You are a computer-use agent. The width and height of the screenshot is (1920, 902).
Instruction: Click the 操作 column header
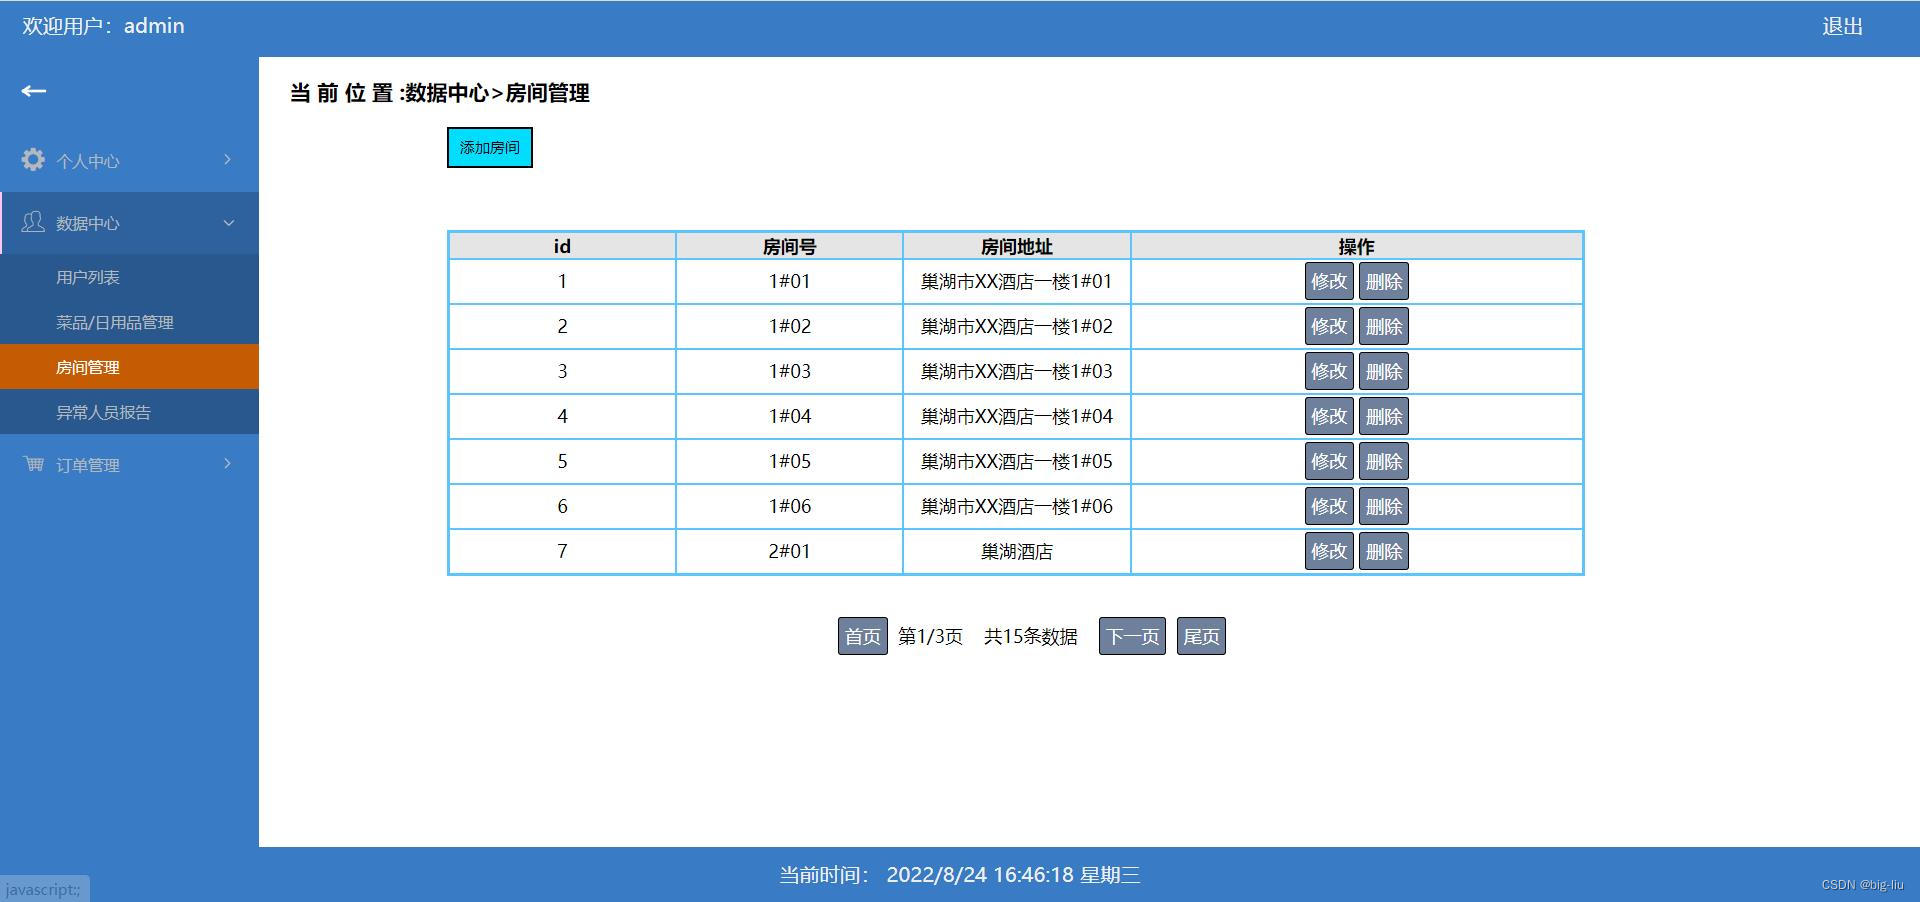[x=1357, y=246]
